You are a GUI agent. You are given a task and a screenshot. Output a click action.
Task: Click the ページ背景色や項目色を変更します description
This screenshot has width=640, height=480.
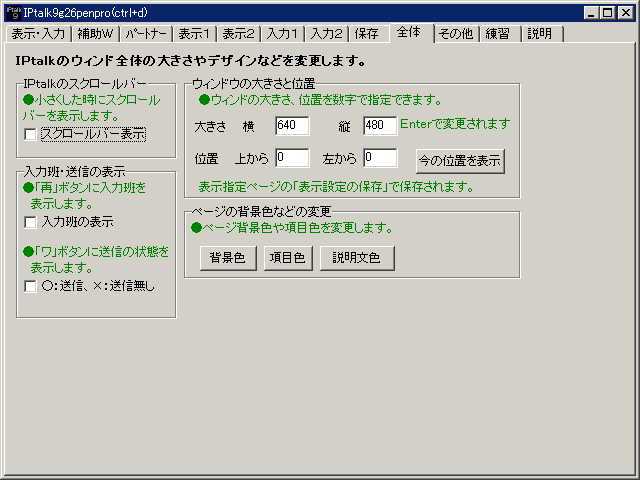coord(292,228)
